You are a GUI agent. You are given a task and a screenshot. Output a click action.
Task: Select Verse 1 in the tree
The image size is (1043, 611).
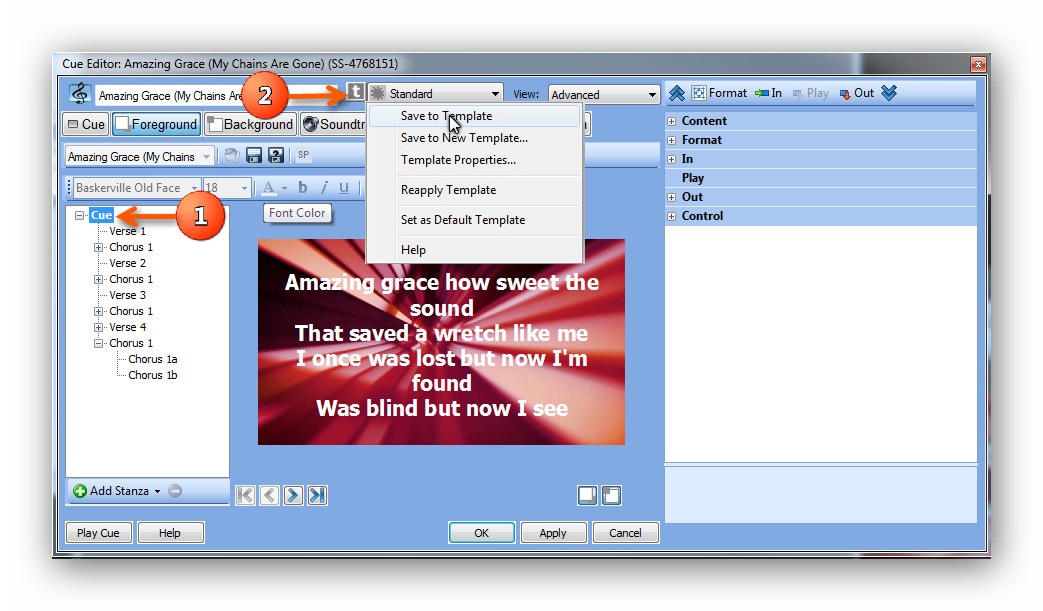click(x=127, y=231)
